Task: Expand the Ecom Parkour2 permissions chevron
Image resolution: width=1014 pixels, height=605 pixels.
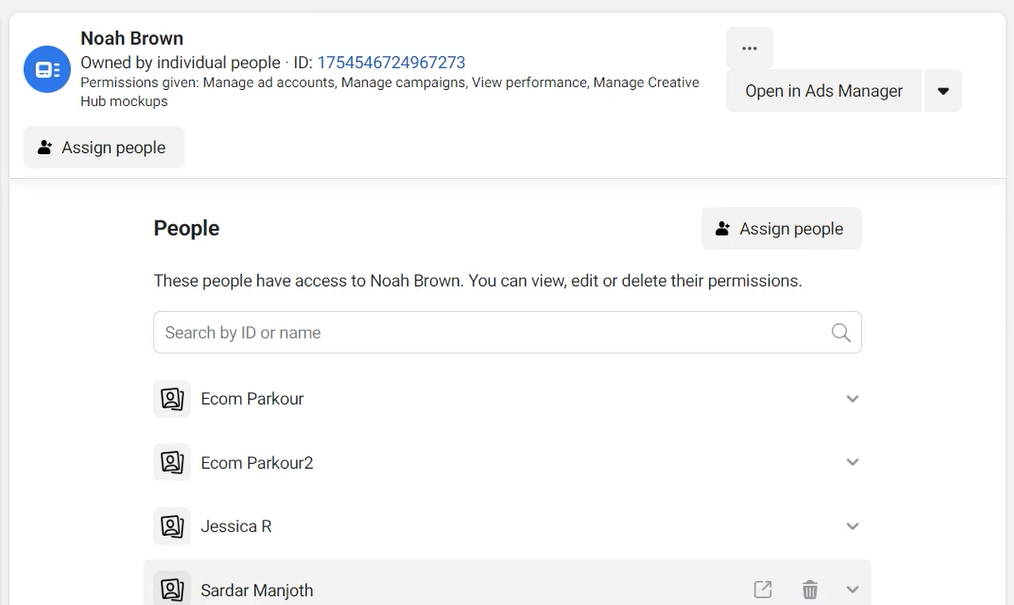Action: tap(852, 462)
